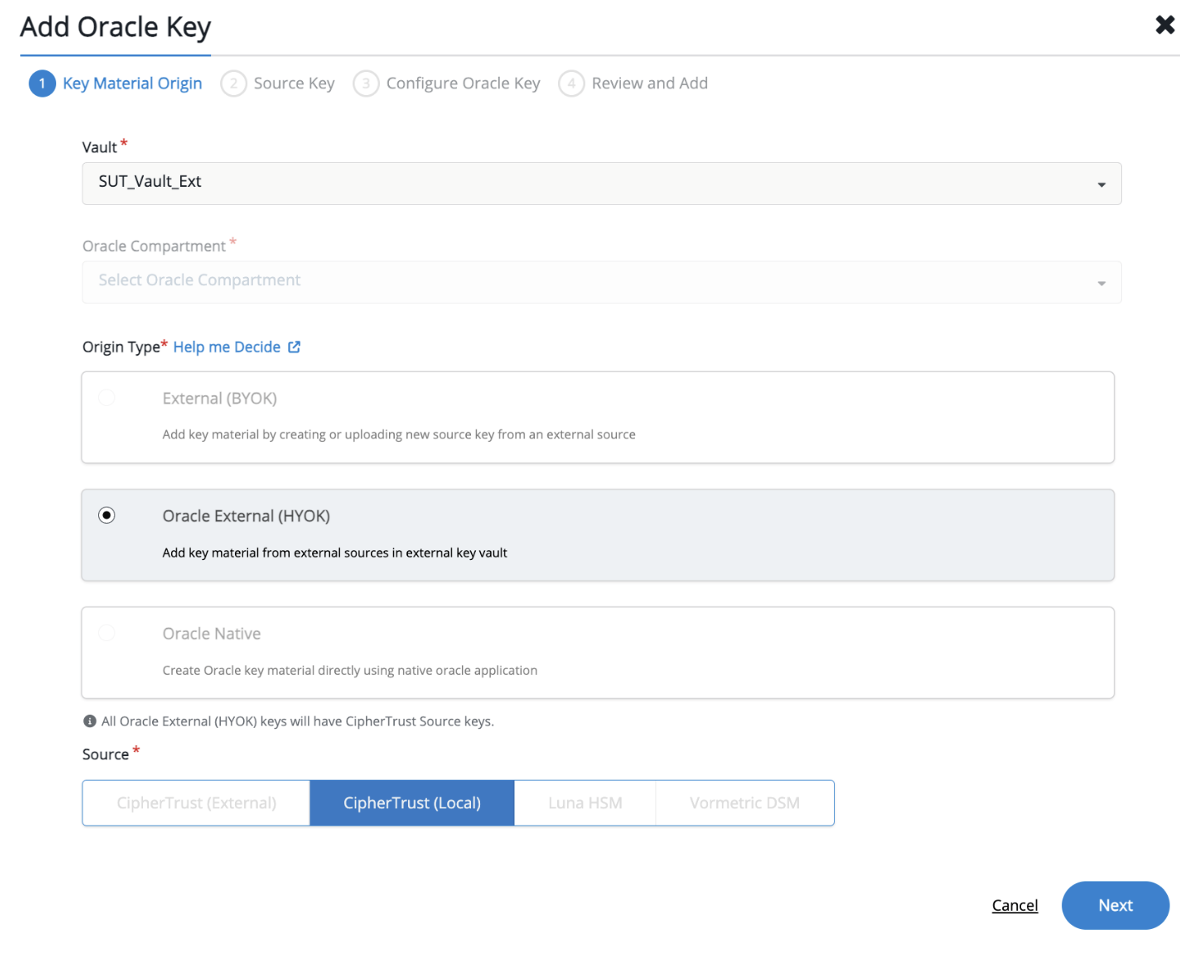Click step 1 Key Material Origin circle
The image size is (1180, 954).
point(41,83)
